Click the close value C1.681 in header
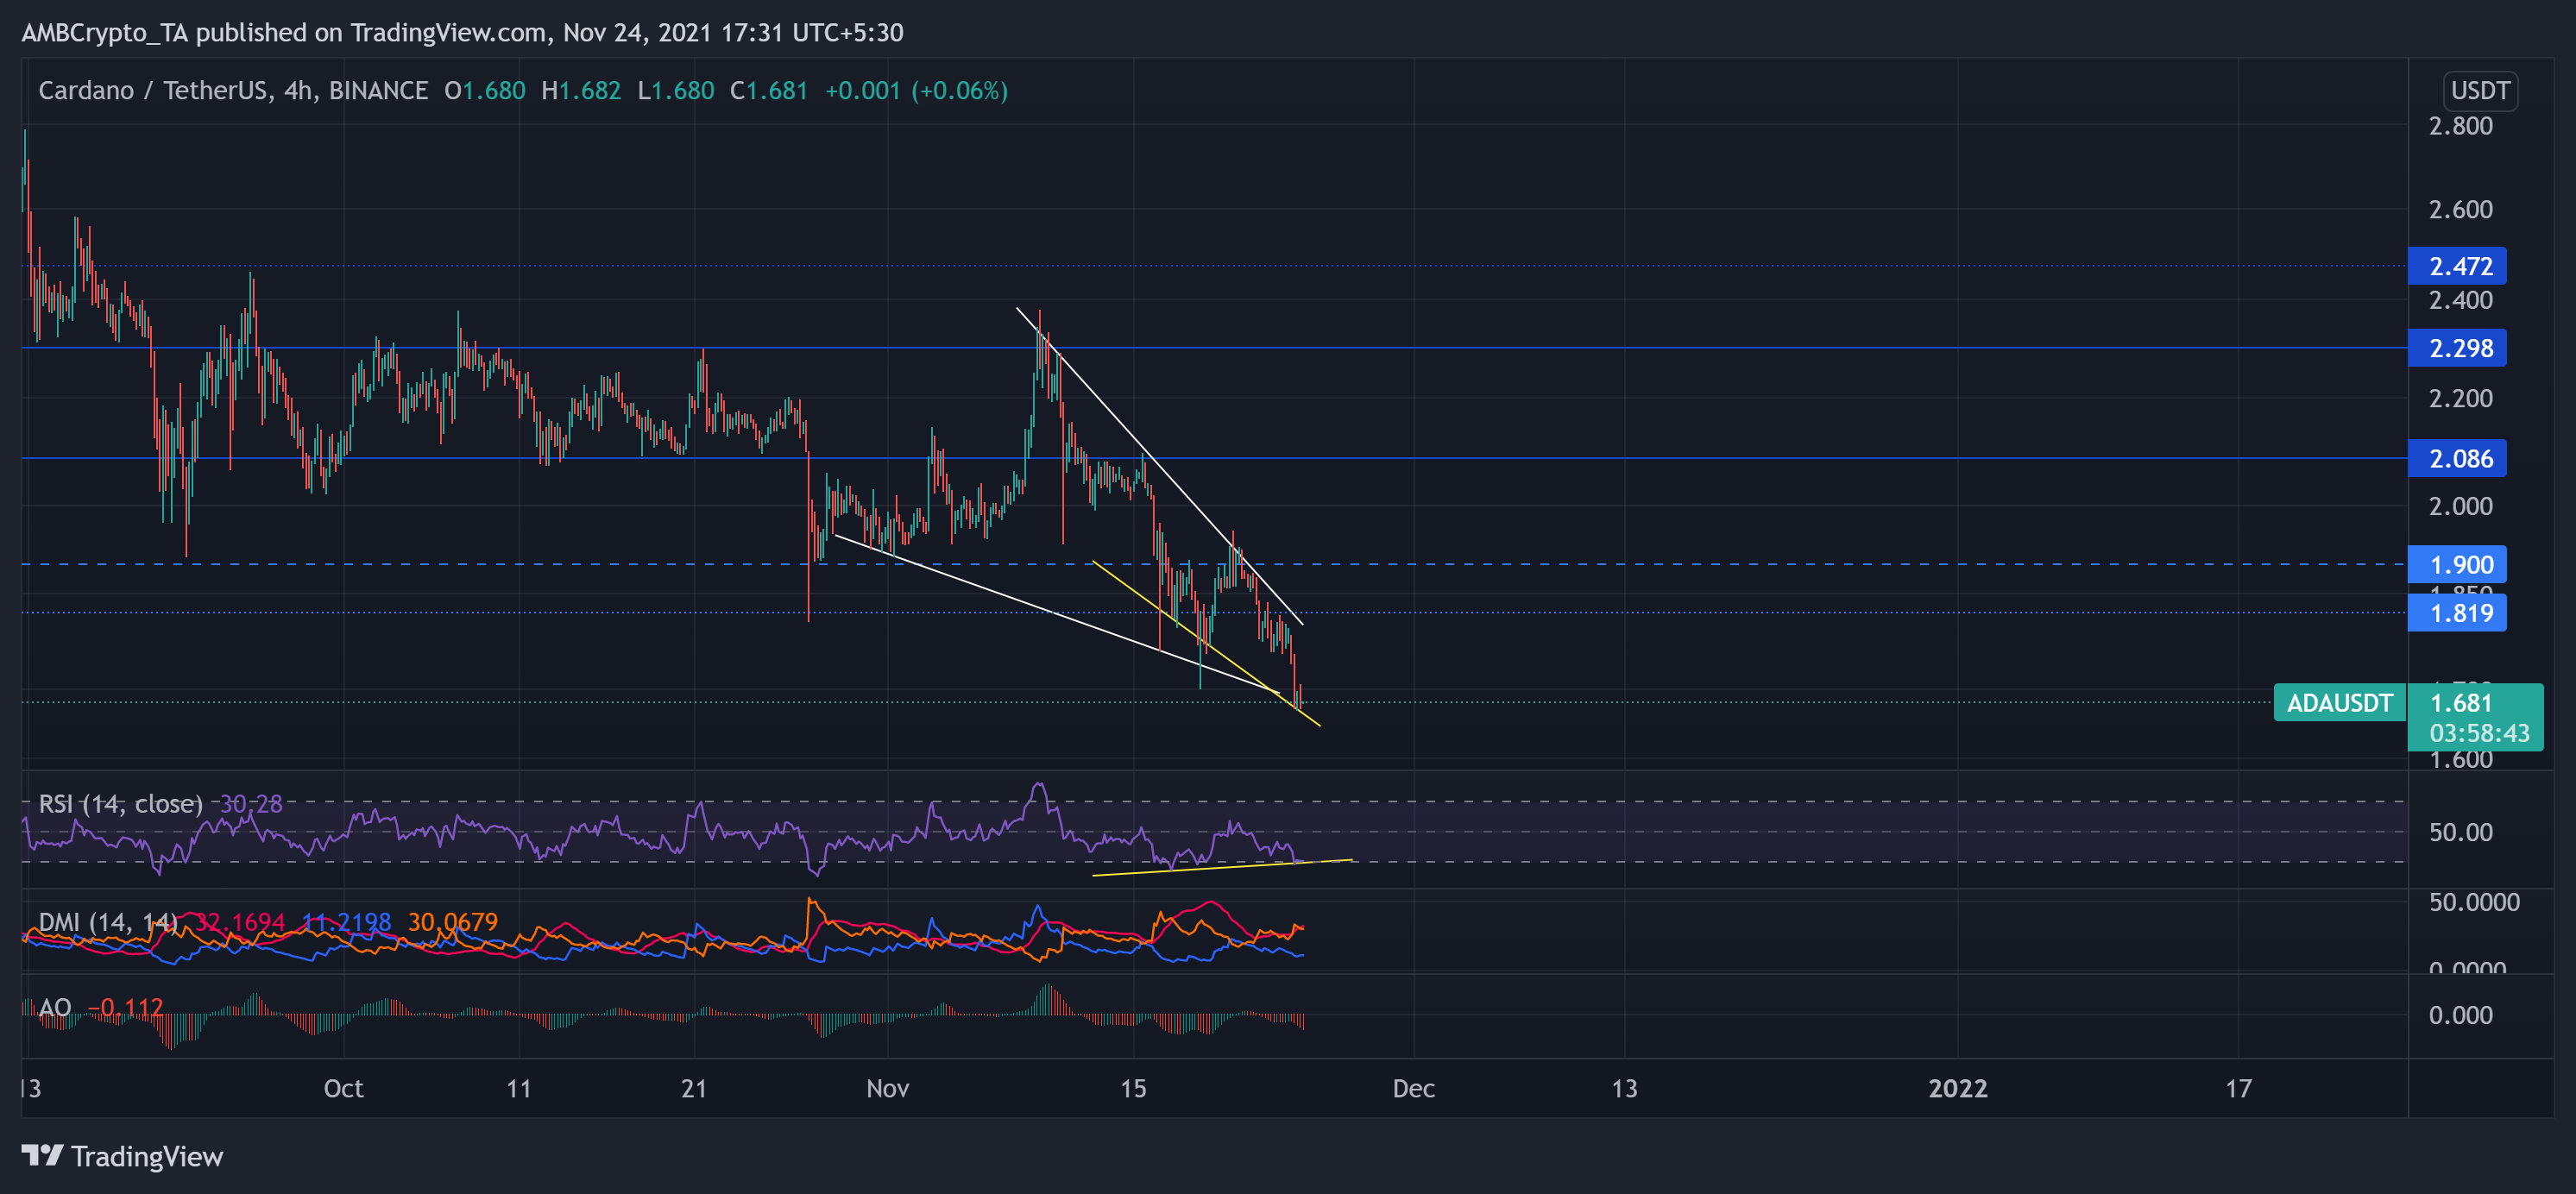 (768, 90)
